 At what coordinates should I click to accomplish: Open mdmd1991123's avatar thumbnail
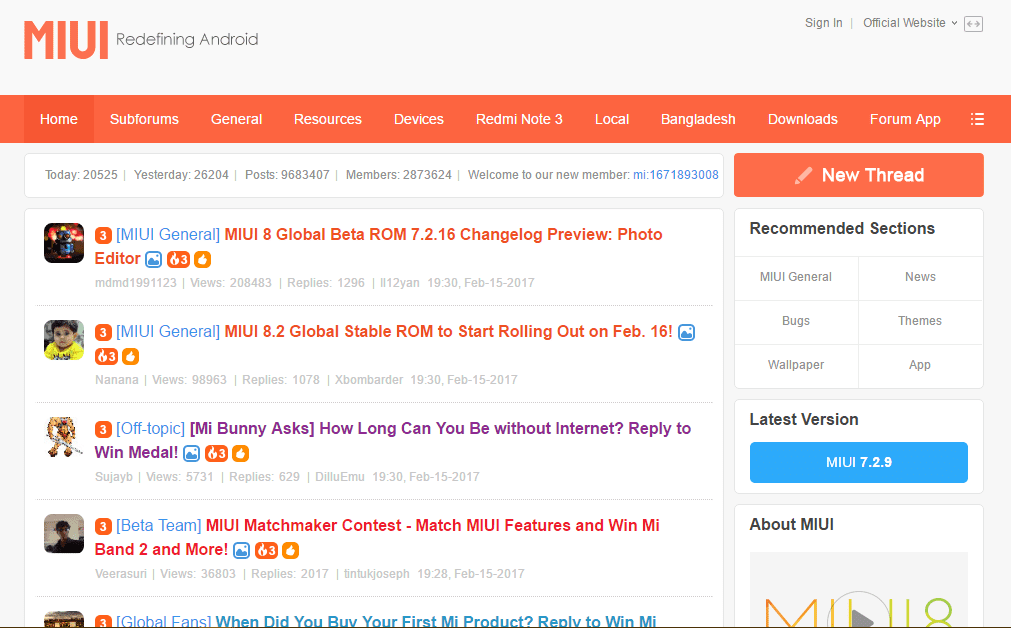coord(64,243)
